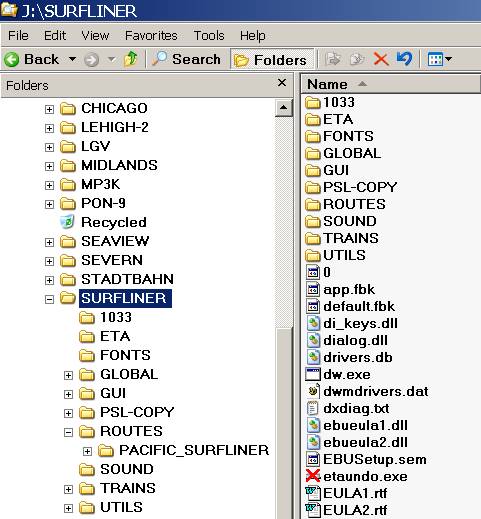Select the TRAINS folder in file list
The image size is (481, 519).
[342, 238]
